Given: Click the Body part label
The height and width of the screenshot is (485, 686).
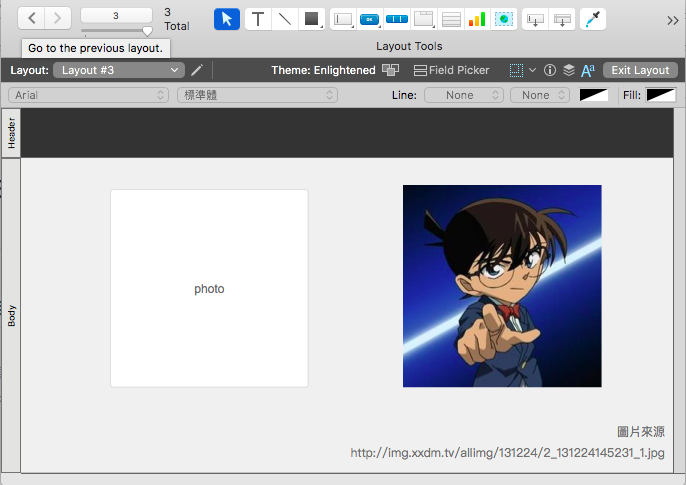Looking at the screenshot, I should tap(11, 315).
